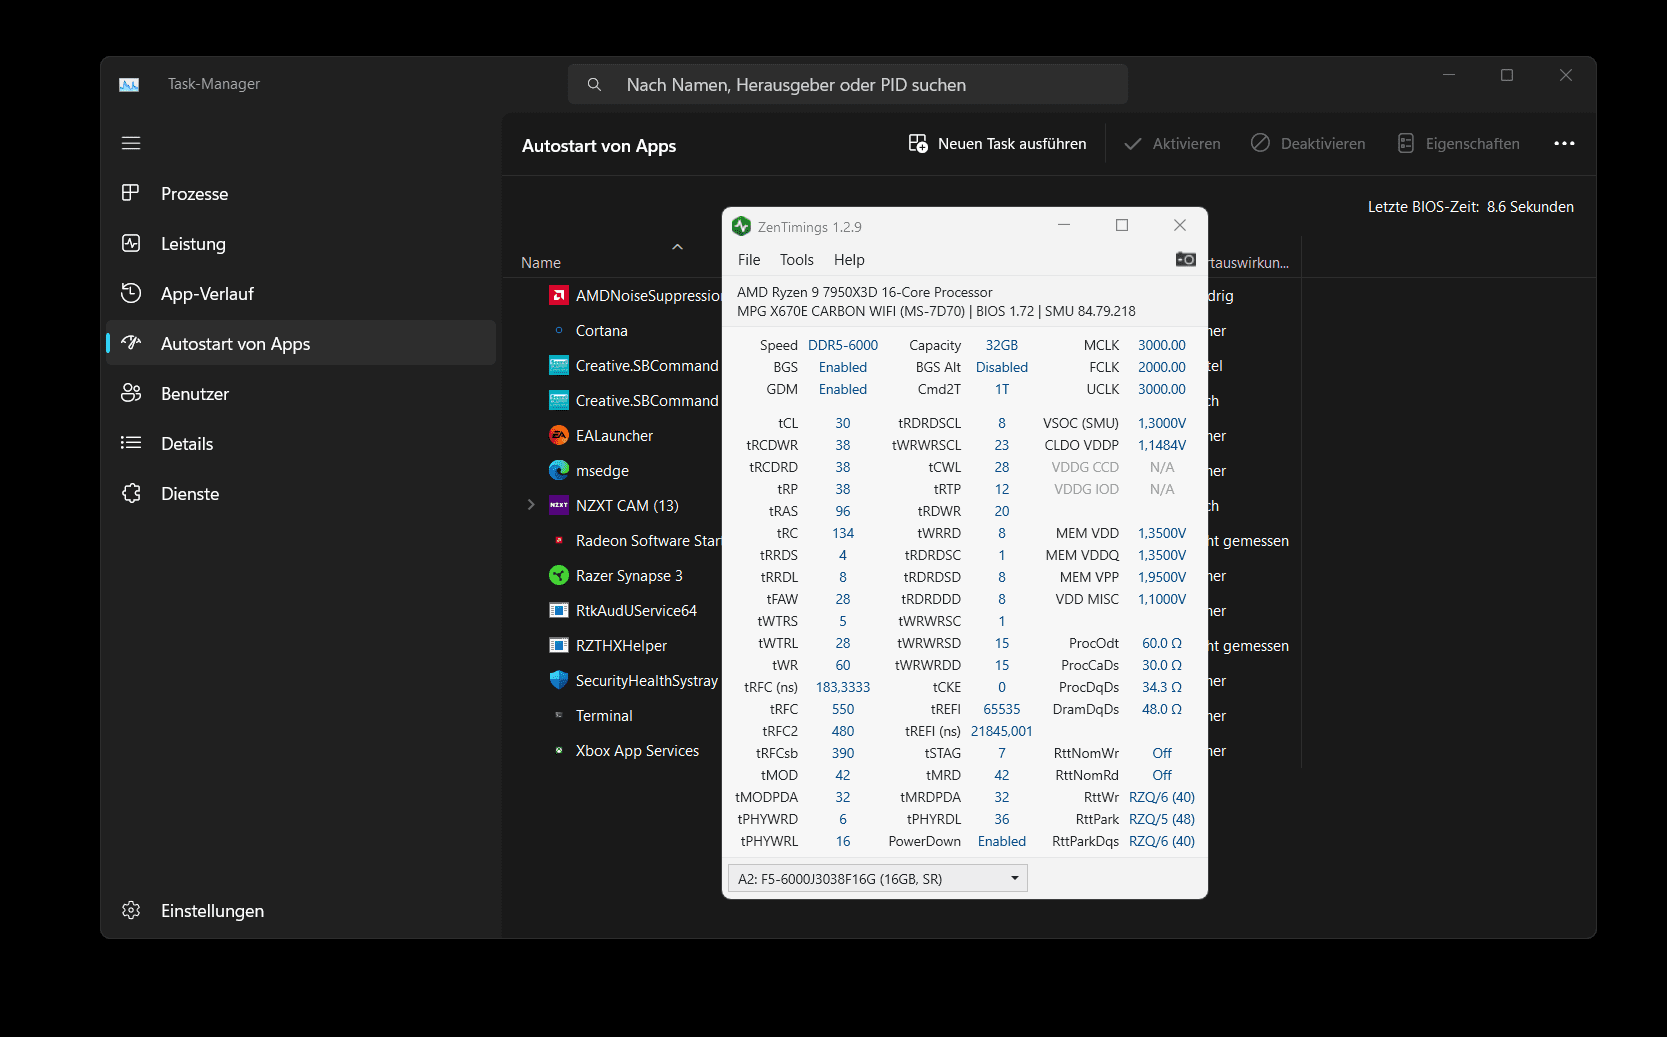This screenshot has width=1667, height=1037.
Task: Click the EALauncher icon in list
Action: coord(559,436)
